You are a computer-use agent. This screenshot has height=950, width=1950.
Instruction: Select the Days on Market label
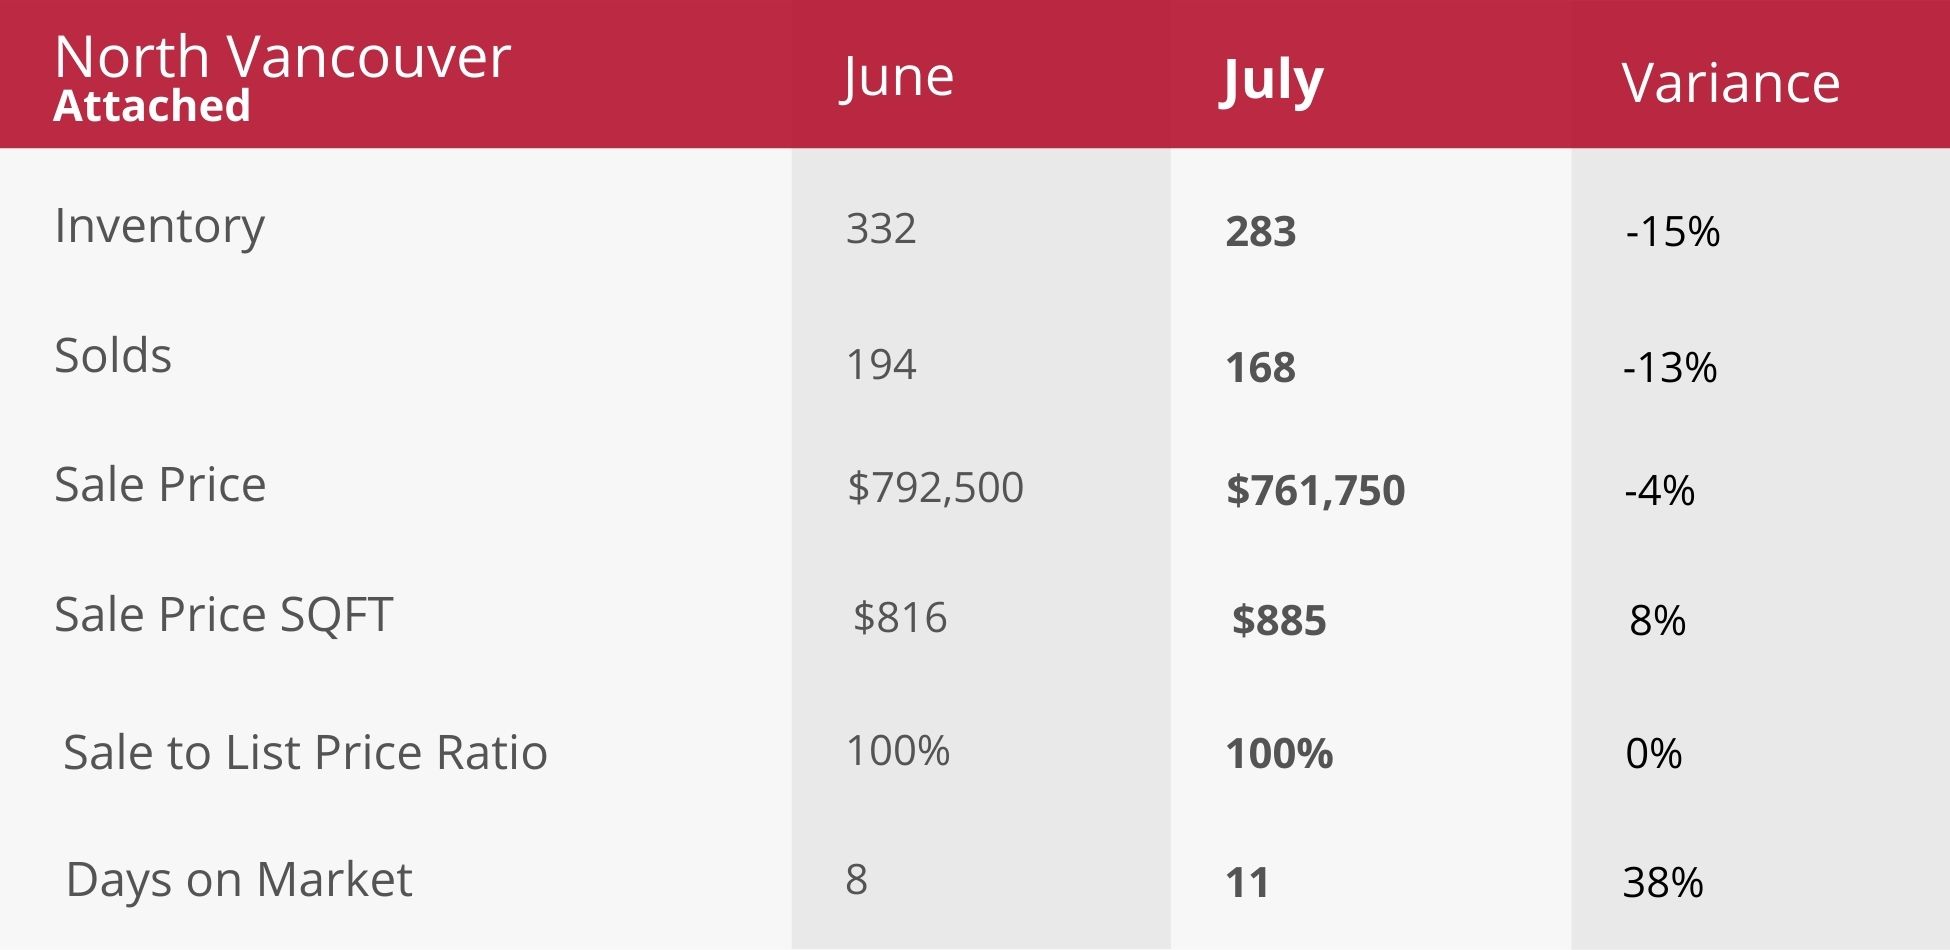click(x=238, y=880)
